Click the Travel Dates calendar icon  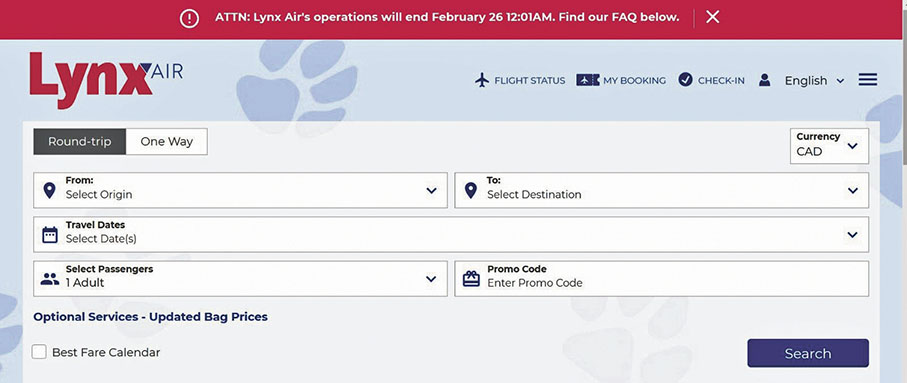click(50, 234)
